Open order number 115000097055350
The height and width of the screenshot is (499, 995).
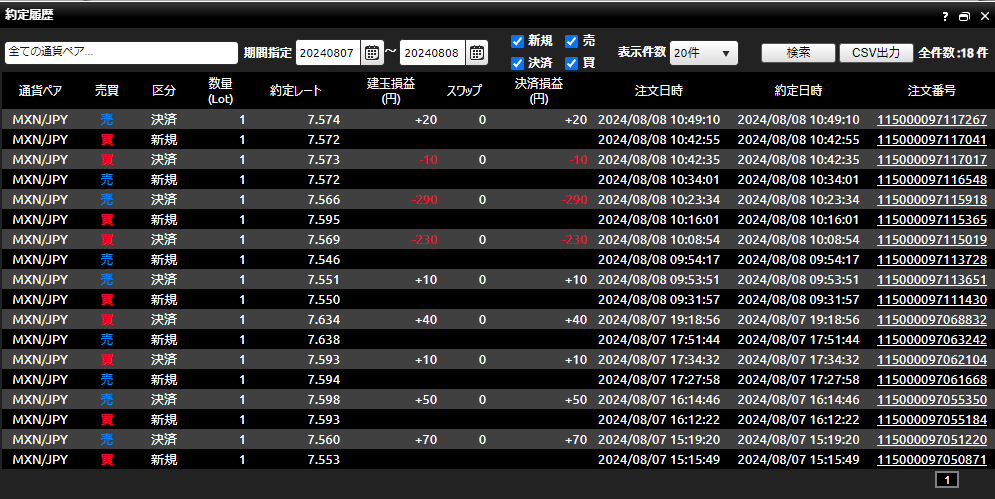click(x=932, y=399)
